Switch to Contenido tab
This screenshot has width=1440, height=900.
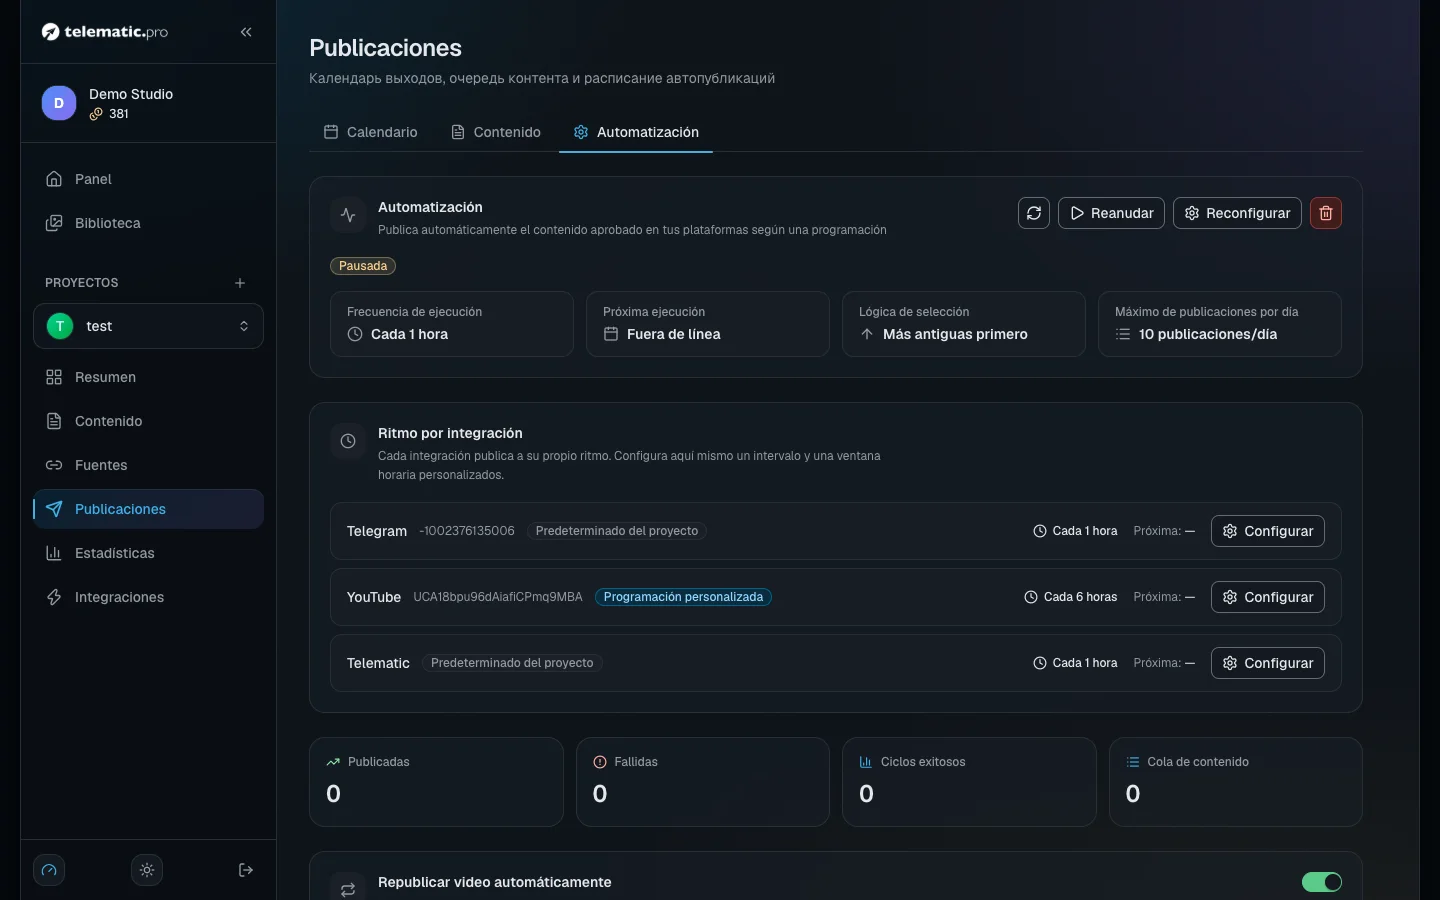coord(496,132)
